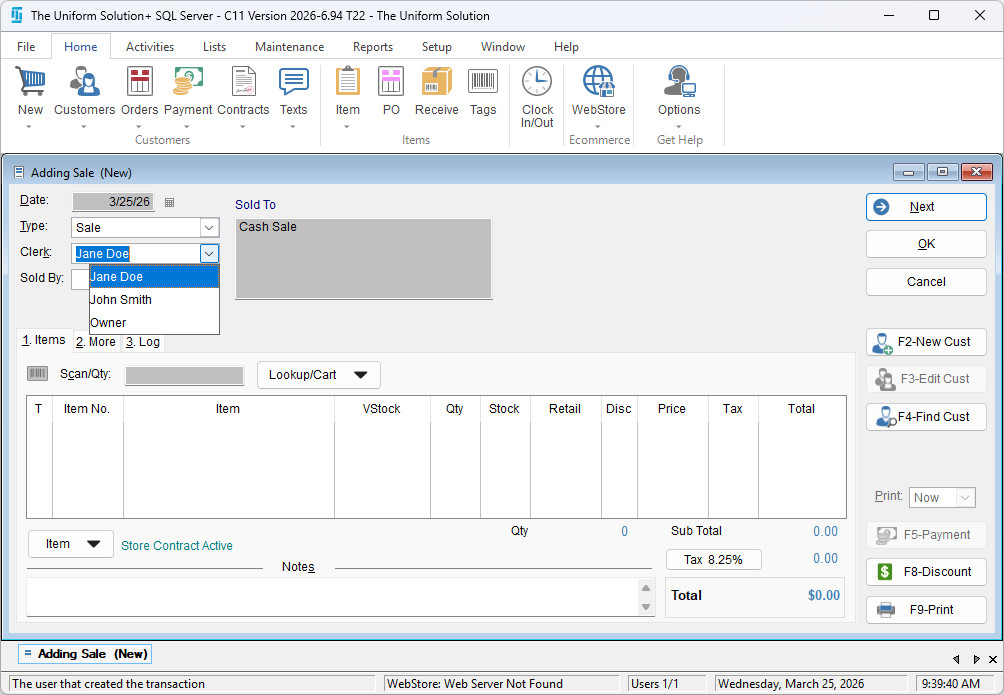
Task: Open the Customers ribbon icon
Action: pos(84,83)
